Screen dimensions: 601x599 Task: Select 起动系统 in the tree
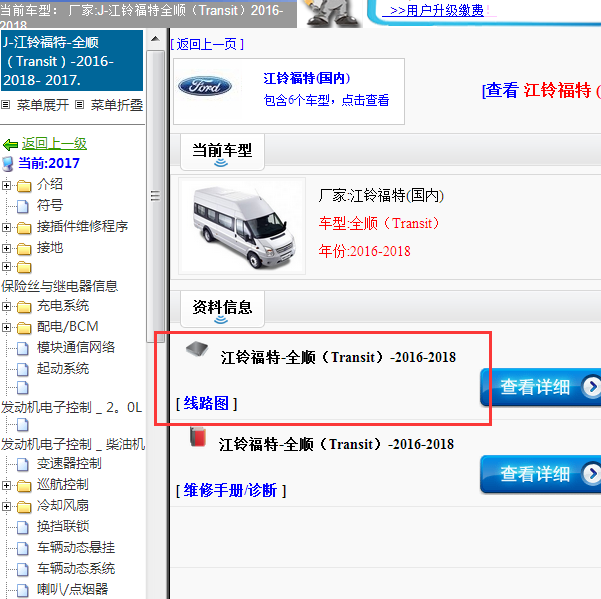pyautogui.click(x=63, y=368)
